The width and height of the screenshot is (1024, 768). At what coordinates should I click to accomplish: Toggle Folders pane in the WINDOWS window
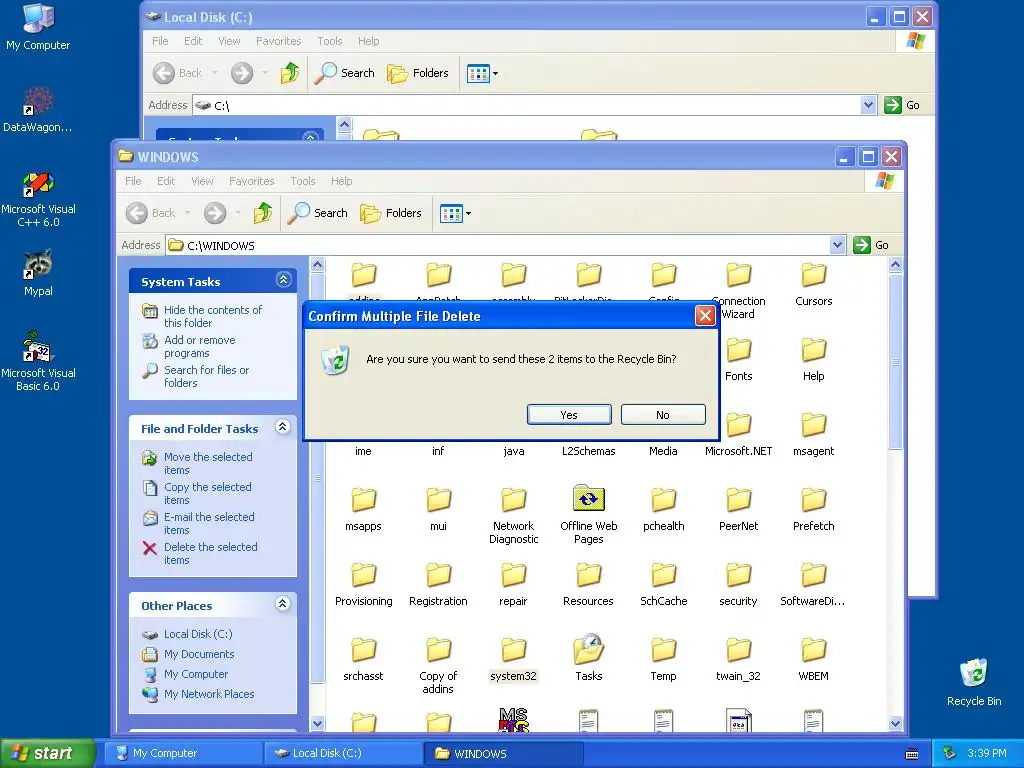[391, 213]
